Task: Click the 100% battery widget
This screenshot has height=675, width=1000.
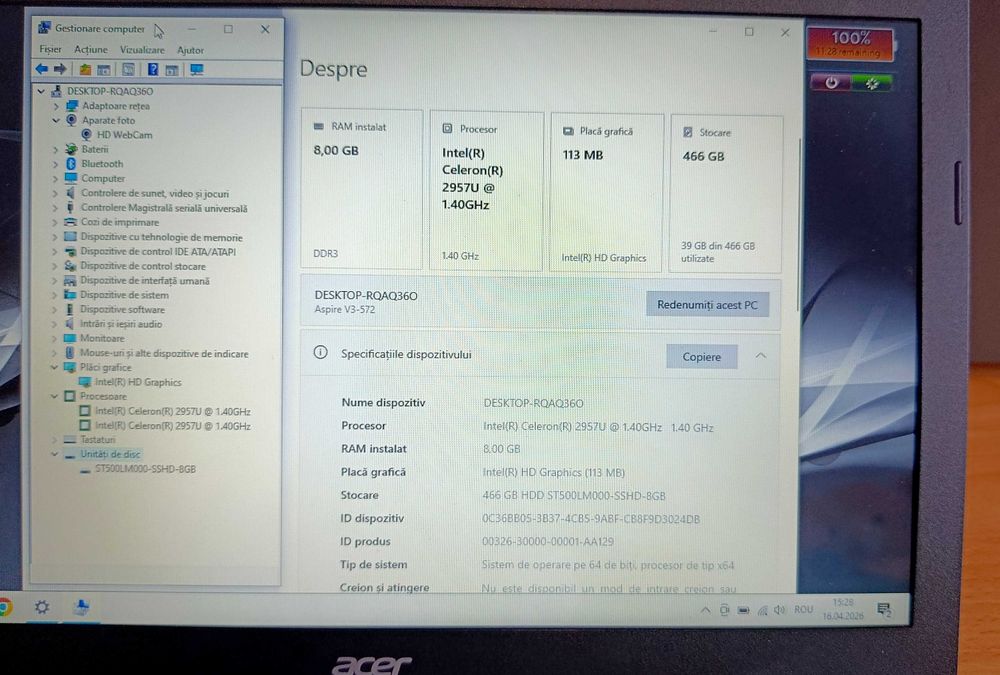Action: [x=850, y=43]
